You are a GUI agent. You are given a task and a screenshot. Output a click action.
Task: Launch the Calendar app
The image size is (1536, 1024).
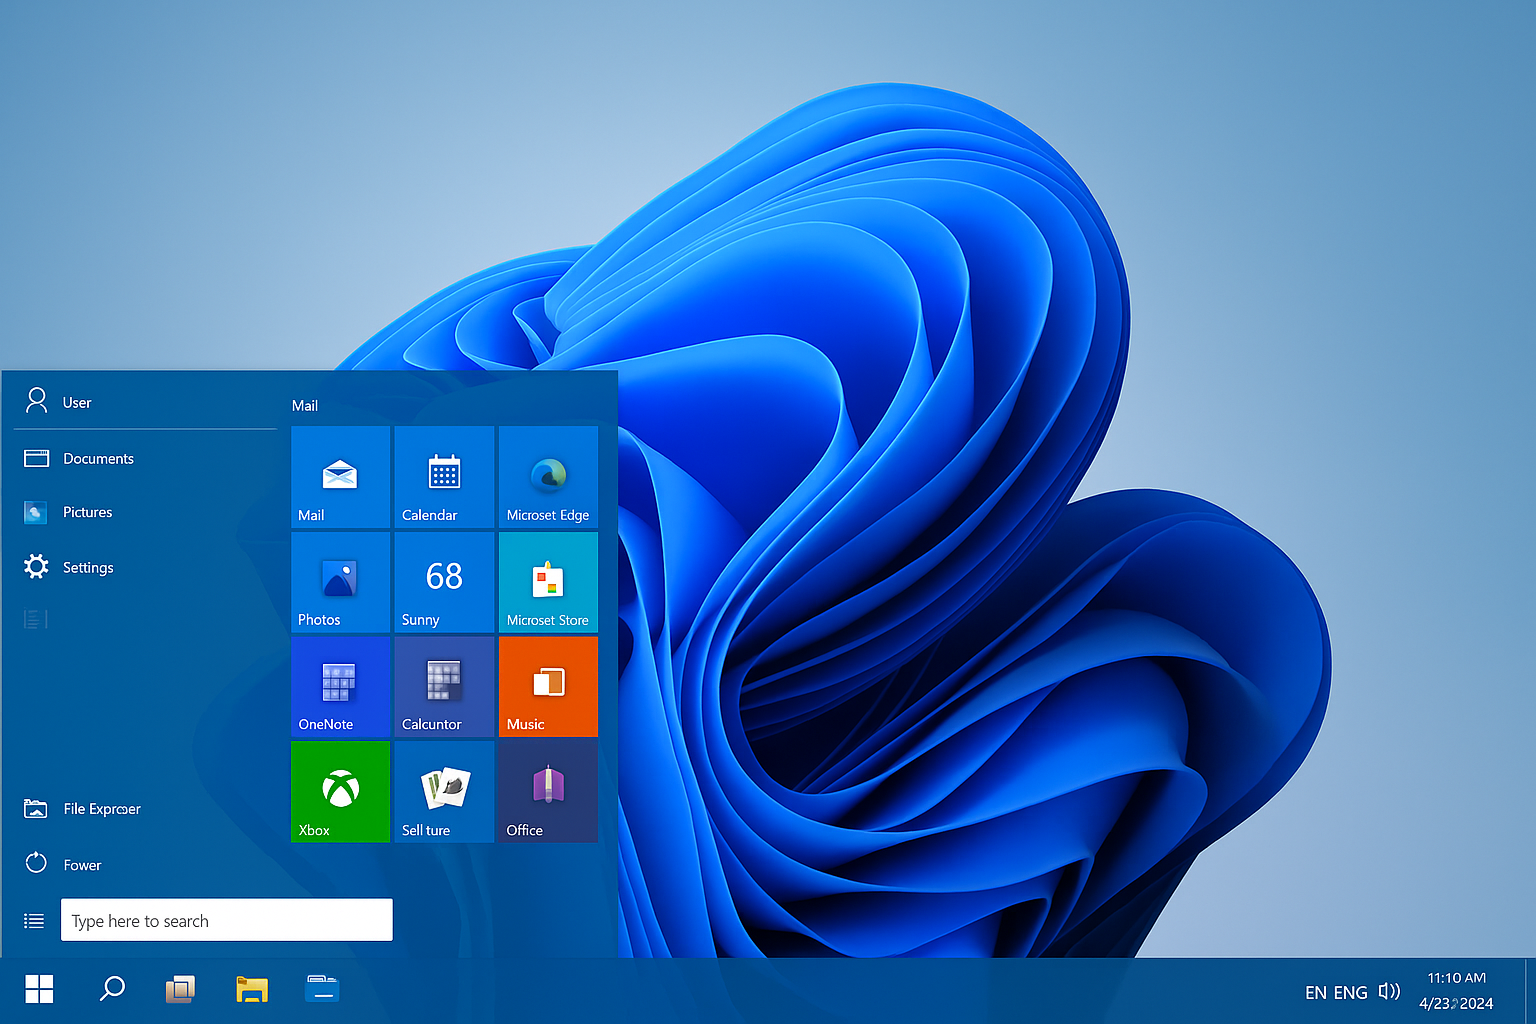[444, 477]
